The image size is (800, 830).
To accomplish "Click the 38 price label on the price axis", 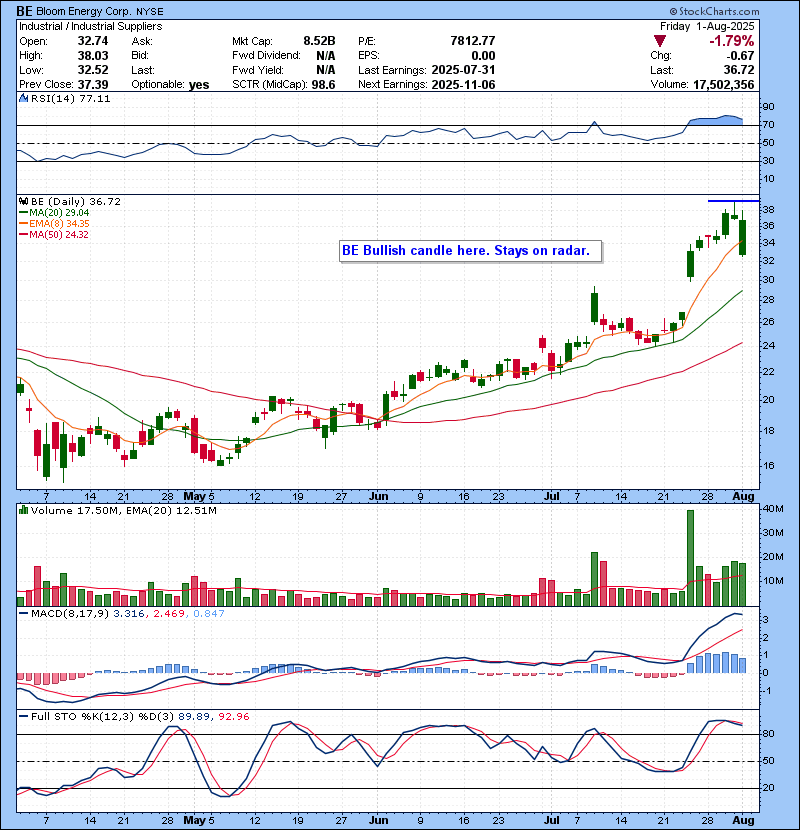I will click(x=768, y=210).
